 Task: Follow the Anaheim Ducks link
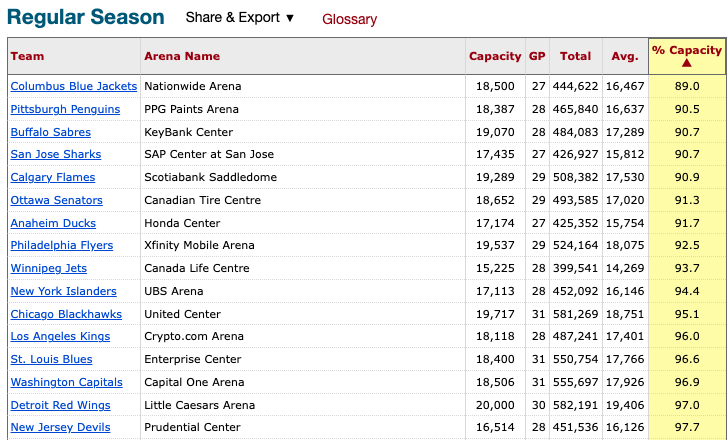click(x=53, y=223)
